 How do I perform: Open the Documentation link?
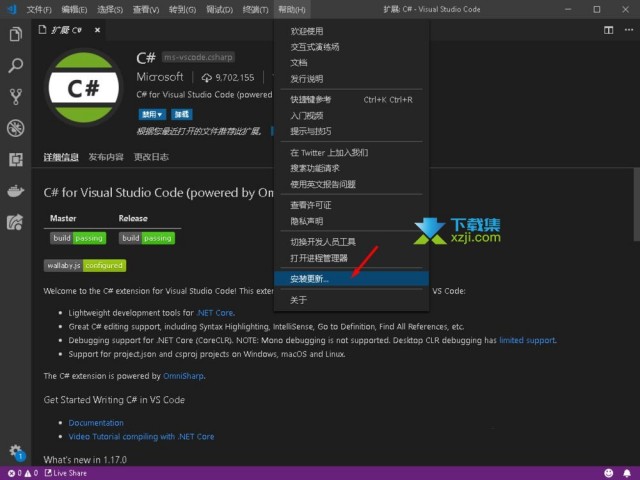click(x=96, y=423)
